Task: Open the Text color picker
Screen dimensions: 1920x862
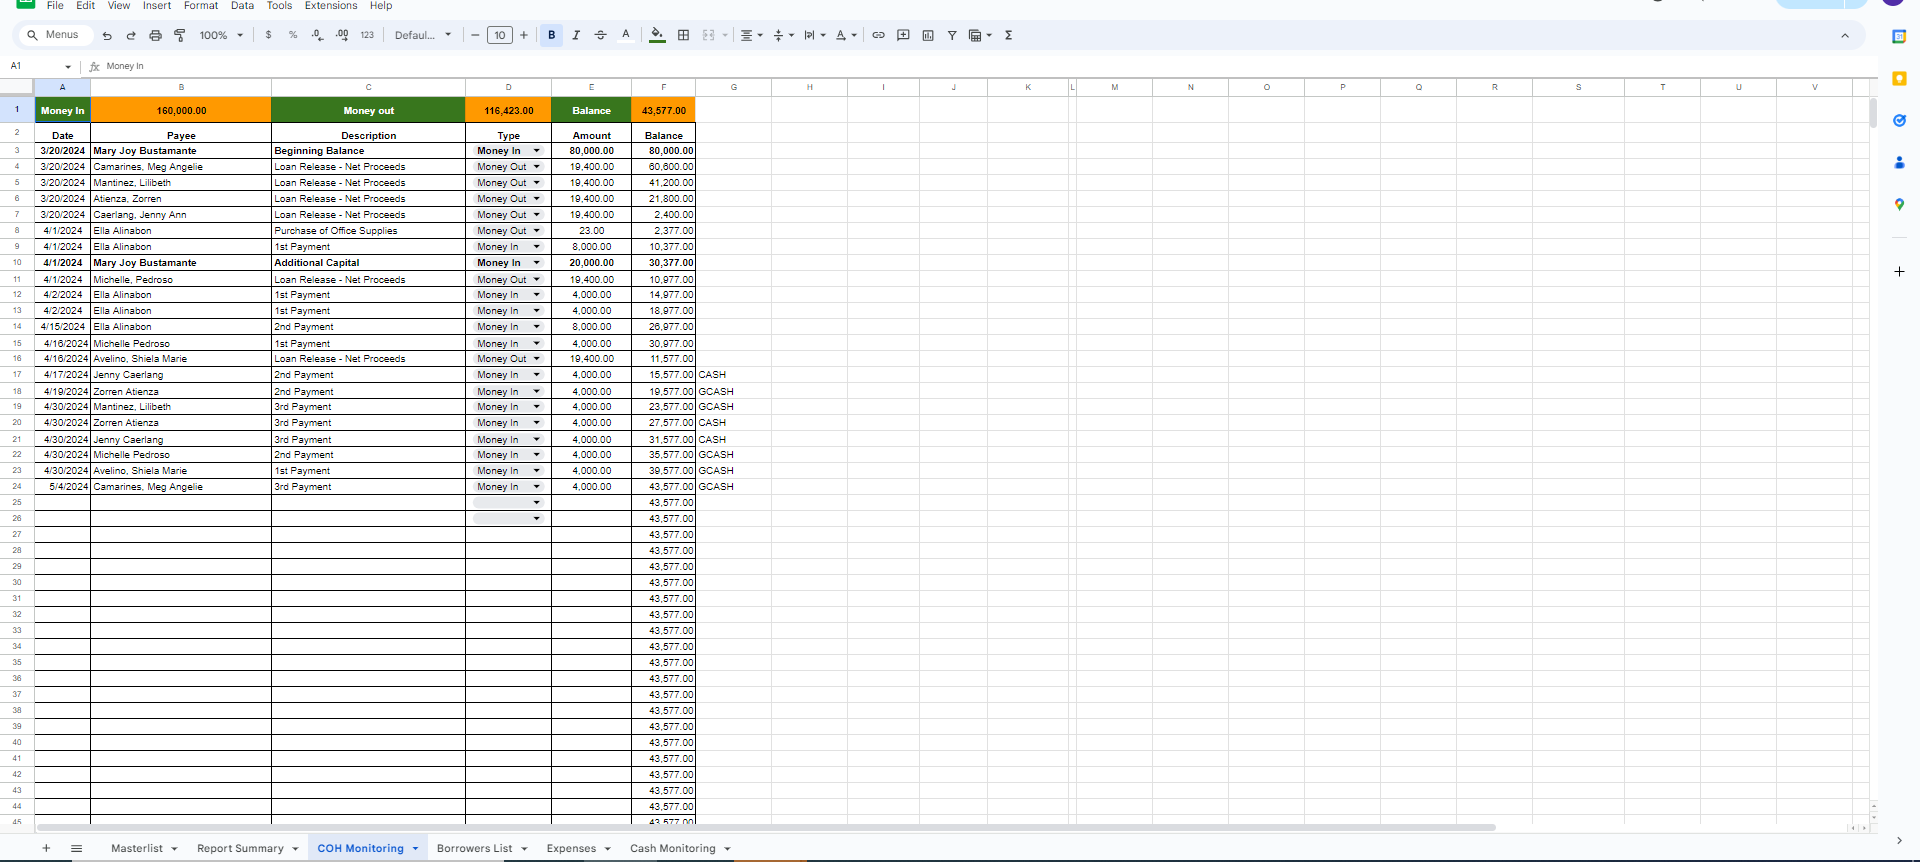Action: point(626,35)
